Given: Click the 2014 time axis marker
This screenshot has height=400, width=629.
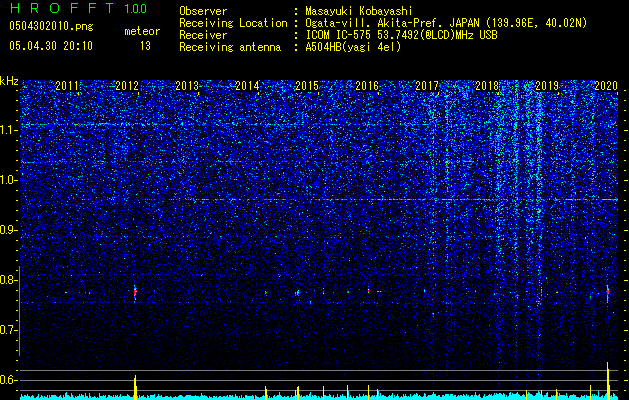Looking at the screenshot, I should click(x=247, y=86).
